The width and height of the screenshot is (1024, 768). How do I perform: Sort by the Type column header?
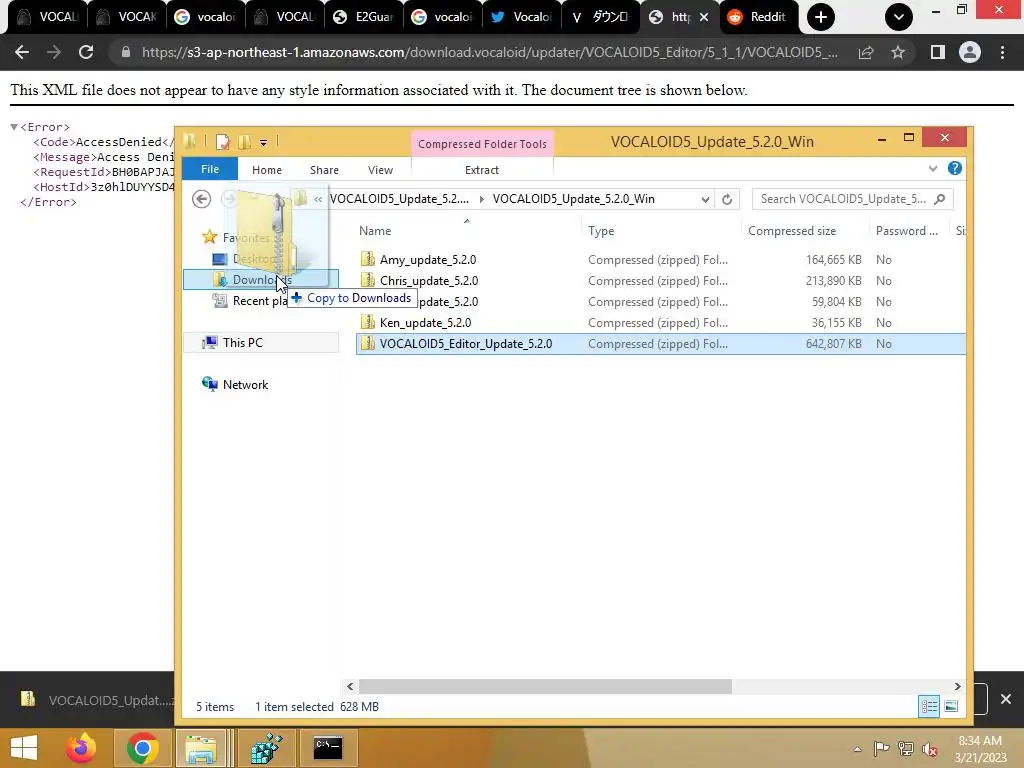601,231
